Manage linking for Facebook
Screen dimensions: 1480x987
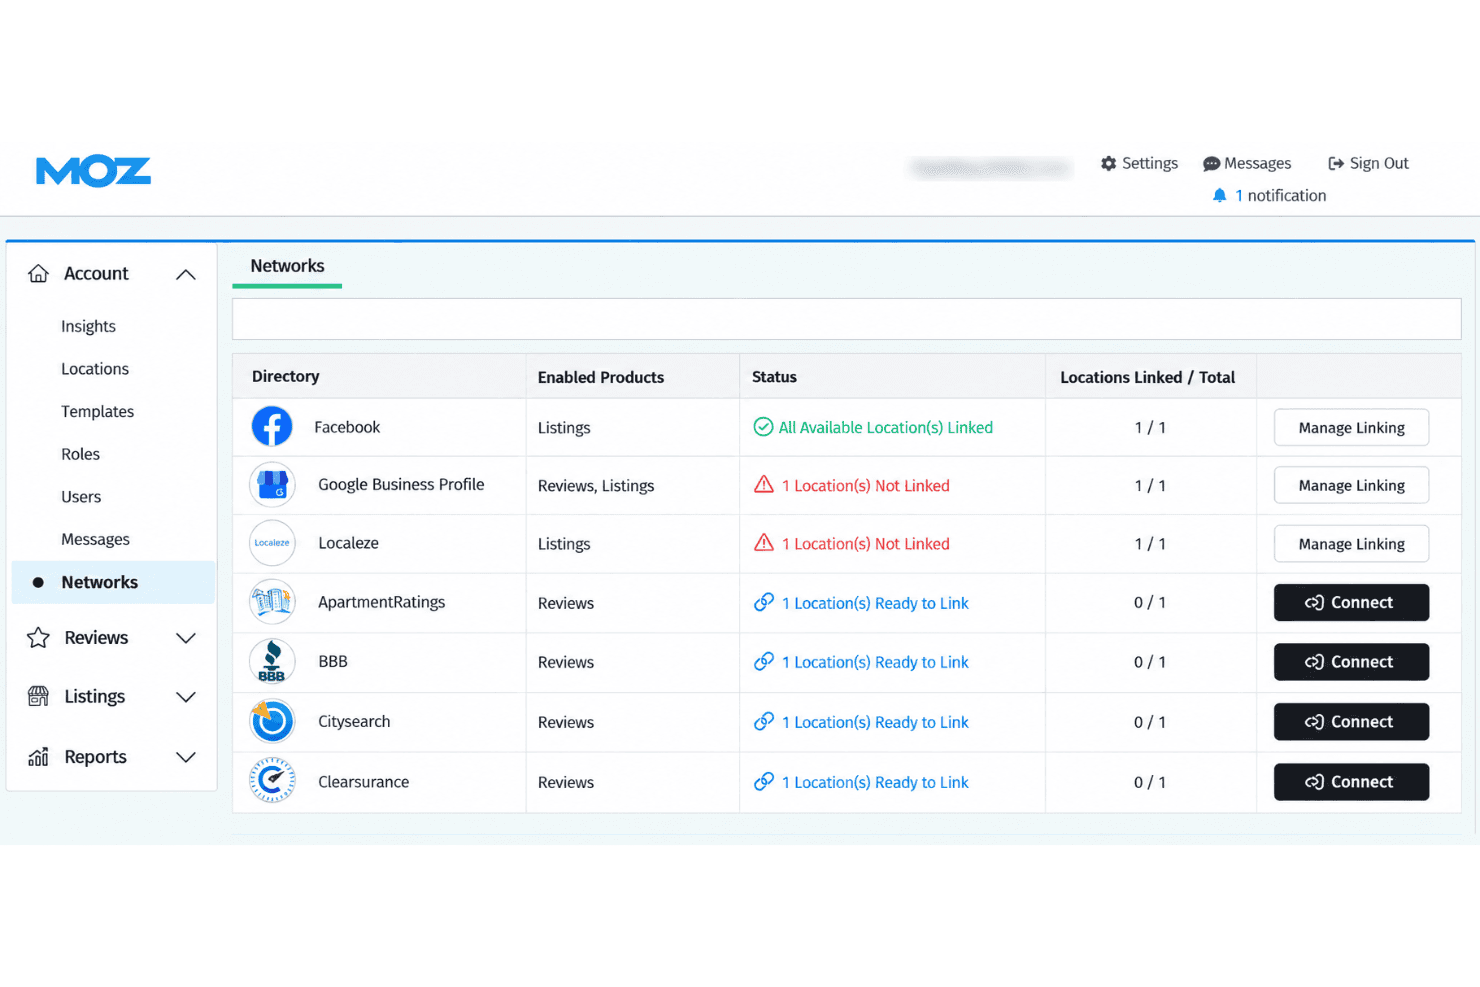pos(1351,427)
